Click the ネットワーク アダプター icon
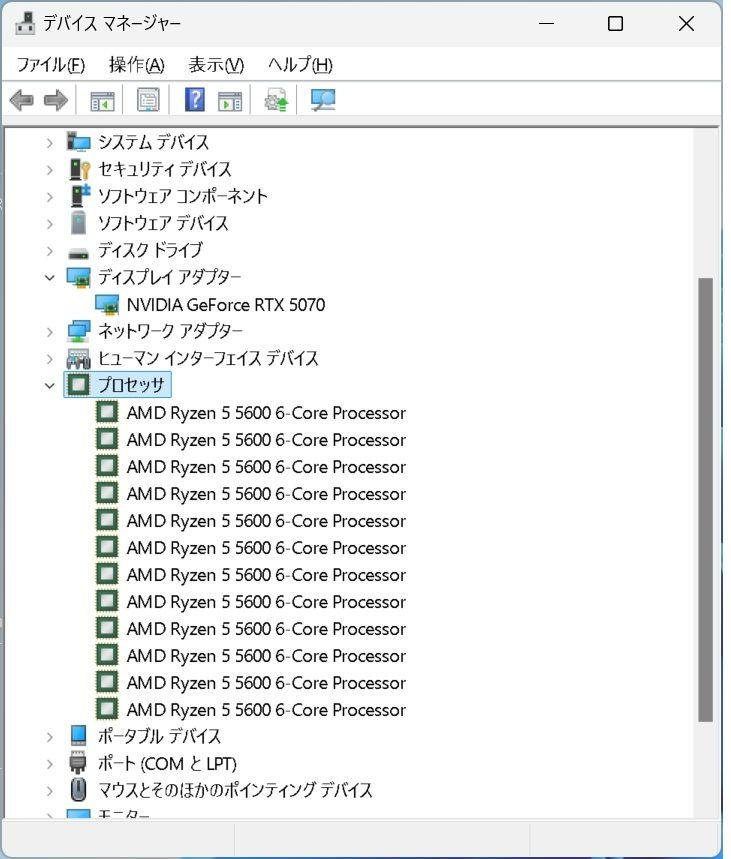 coord(78,331)
